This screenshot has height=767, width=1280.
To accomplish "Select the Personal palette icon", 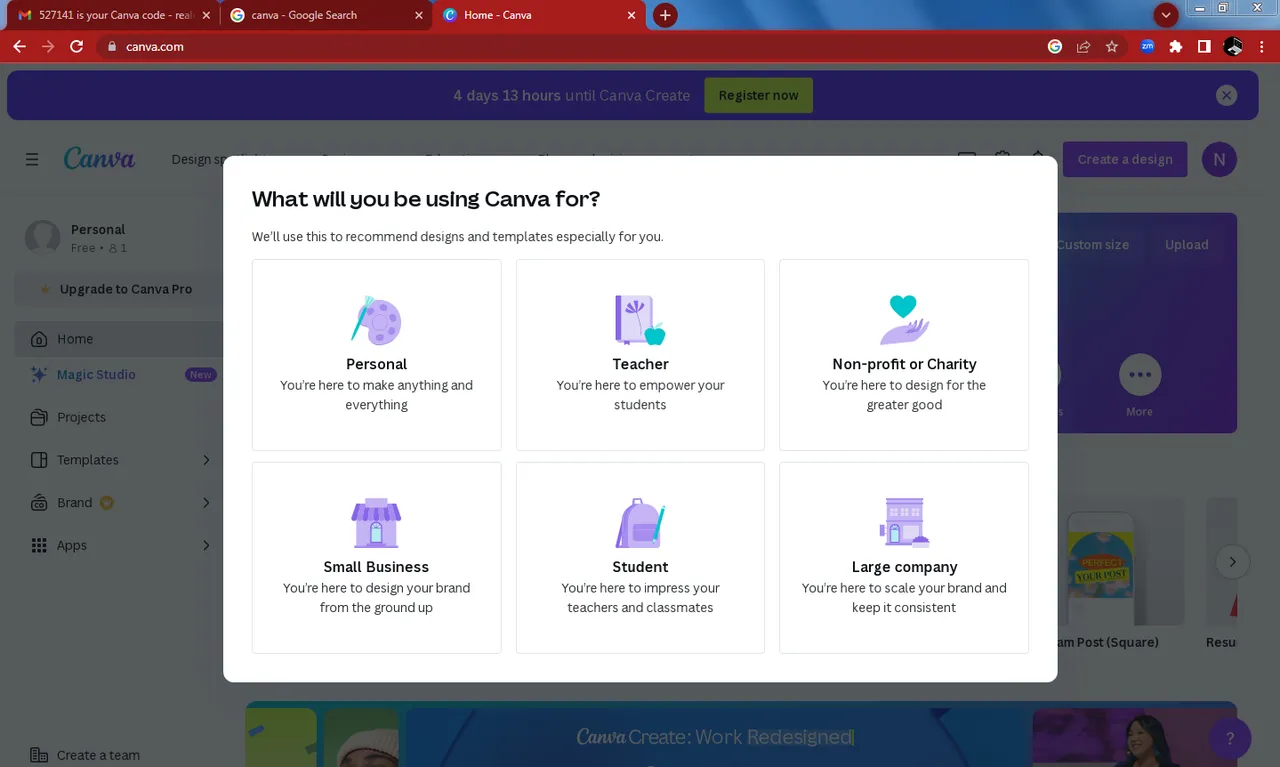I will coord(376,320).
